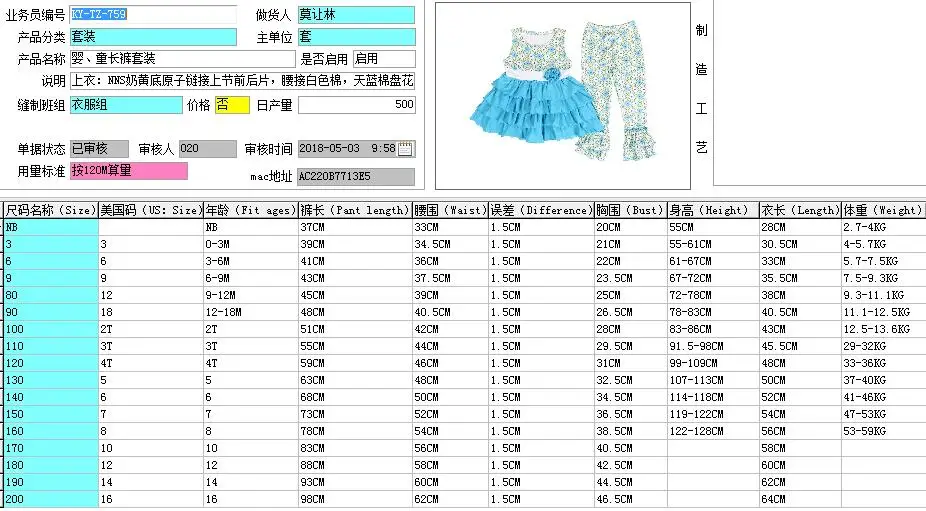Screen dimensions: 926x511
Task: Click length cell 30.5CM
Action: [800, 245]
